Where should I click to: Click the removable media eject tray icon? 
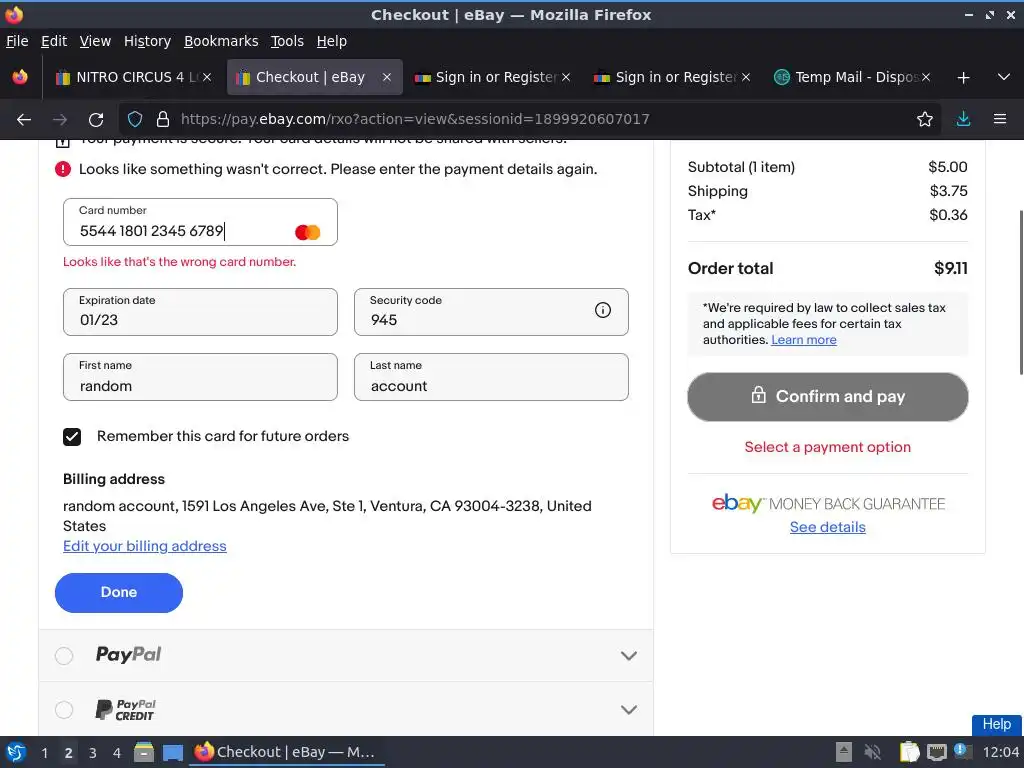pyautogui.click(x=844, y=752)
